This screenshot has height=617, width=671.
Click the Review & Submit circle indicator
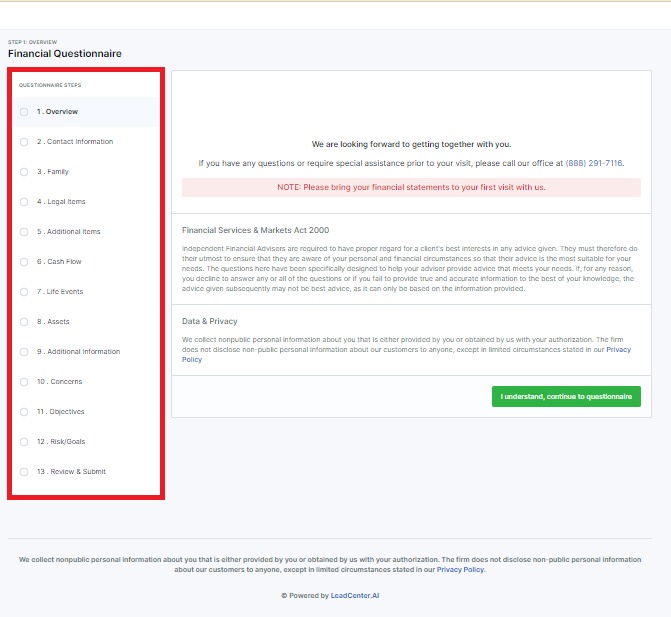(x=24, y=472)
